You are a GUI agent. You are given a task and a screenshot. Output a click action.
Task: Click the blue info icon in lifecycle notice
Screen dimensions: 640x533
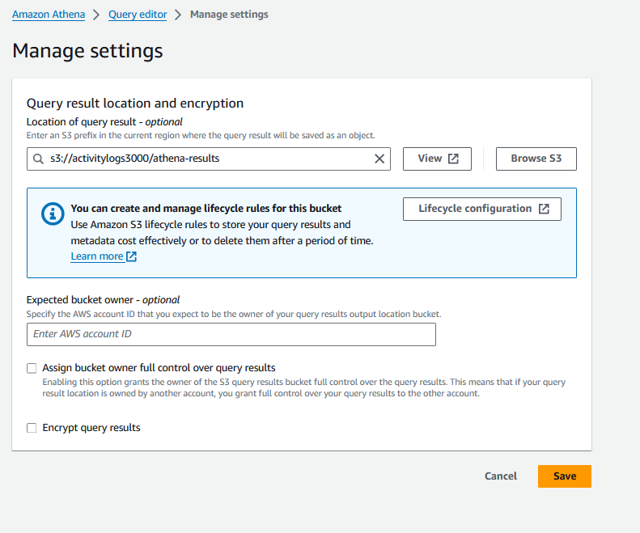53,213
